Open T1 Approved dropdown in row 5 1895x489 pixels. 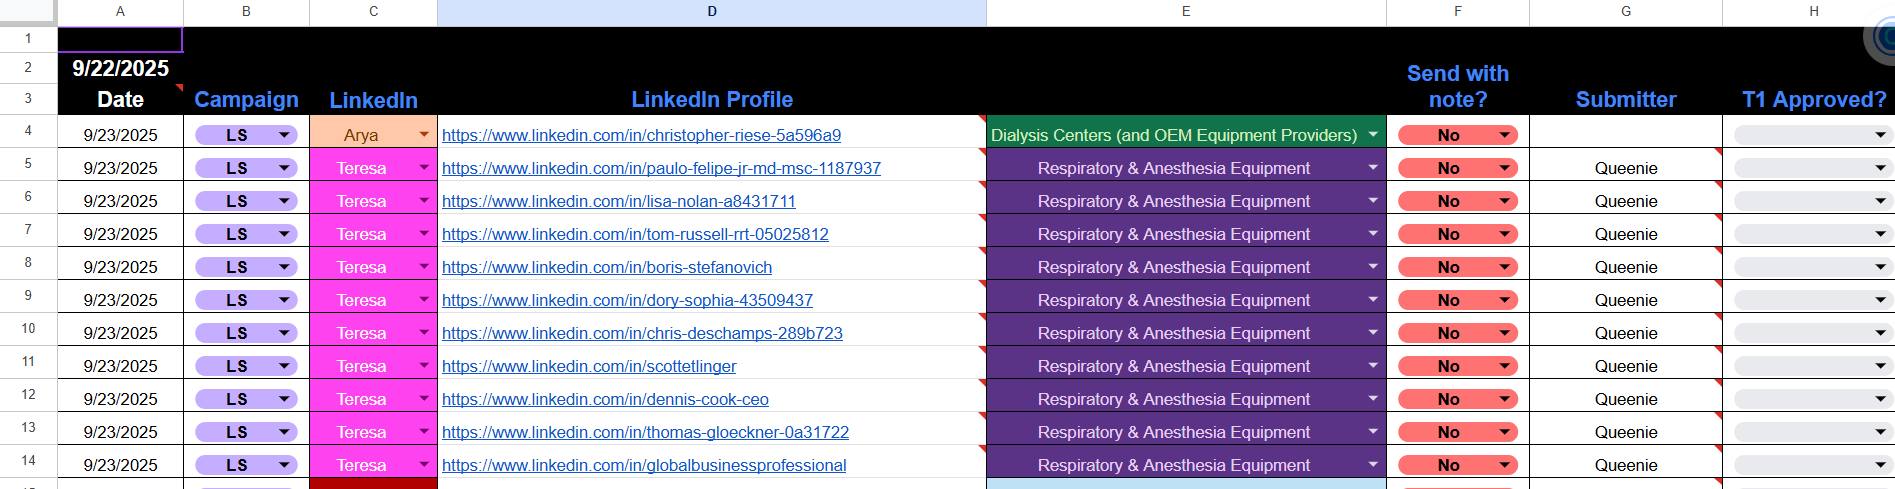click(x=1880, y=168)
